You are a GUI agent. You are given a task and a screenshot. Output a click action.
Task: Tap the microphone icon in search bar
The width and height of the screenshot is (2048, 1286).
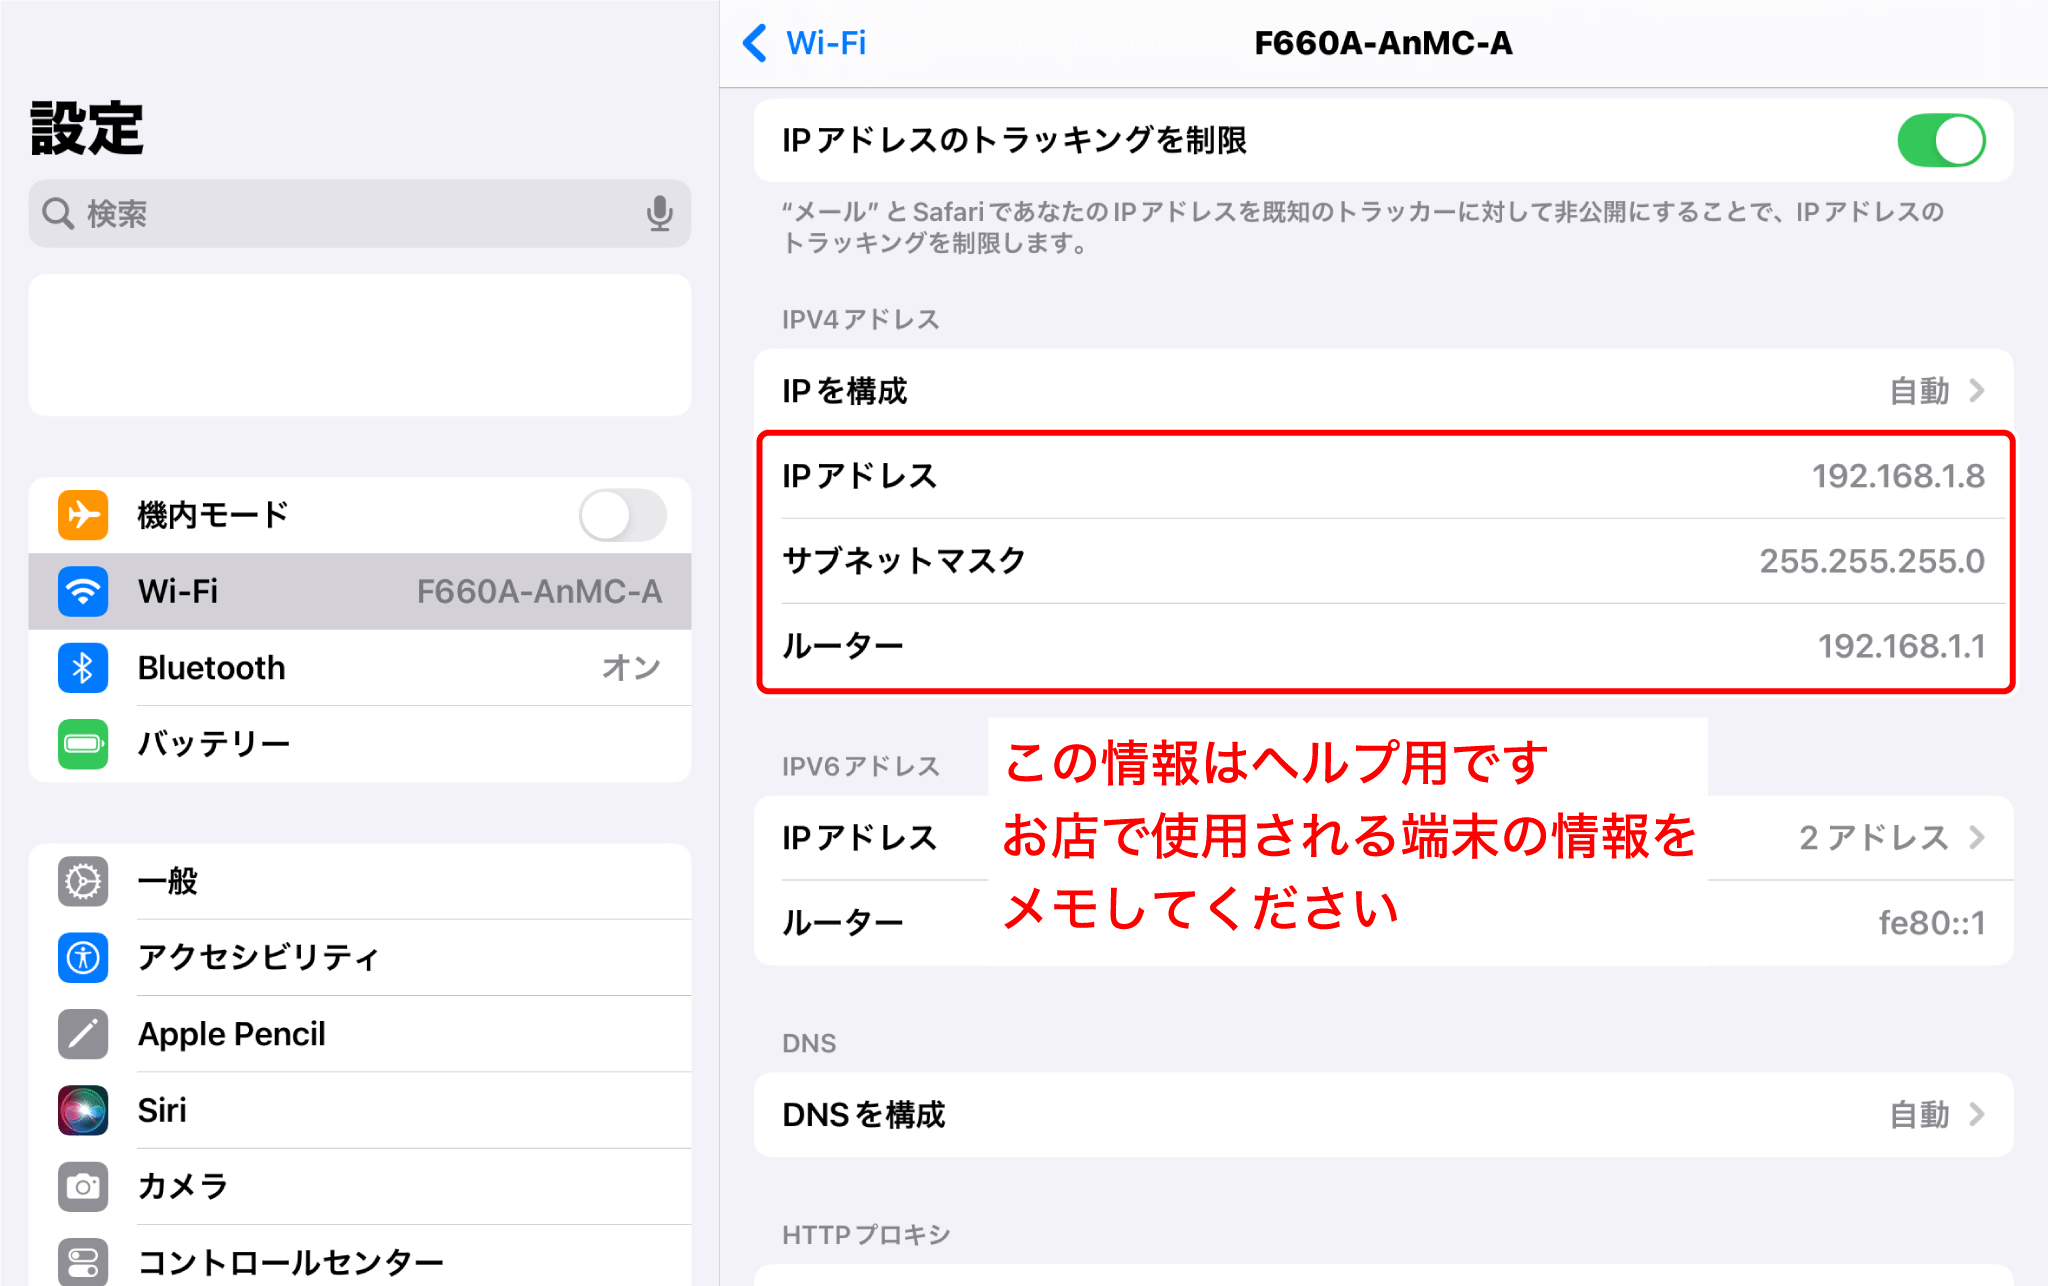coord(659,213)
